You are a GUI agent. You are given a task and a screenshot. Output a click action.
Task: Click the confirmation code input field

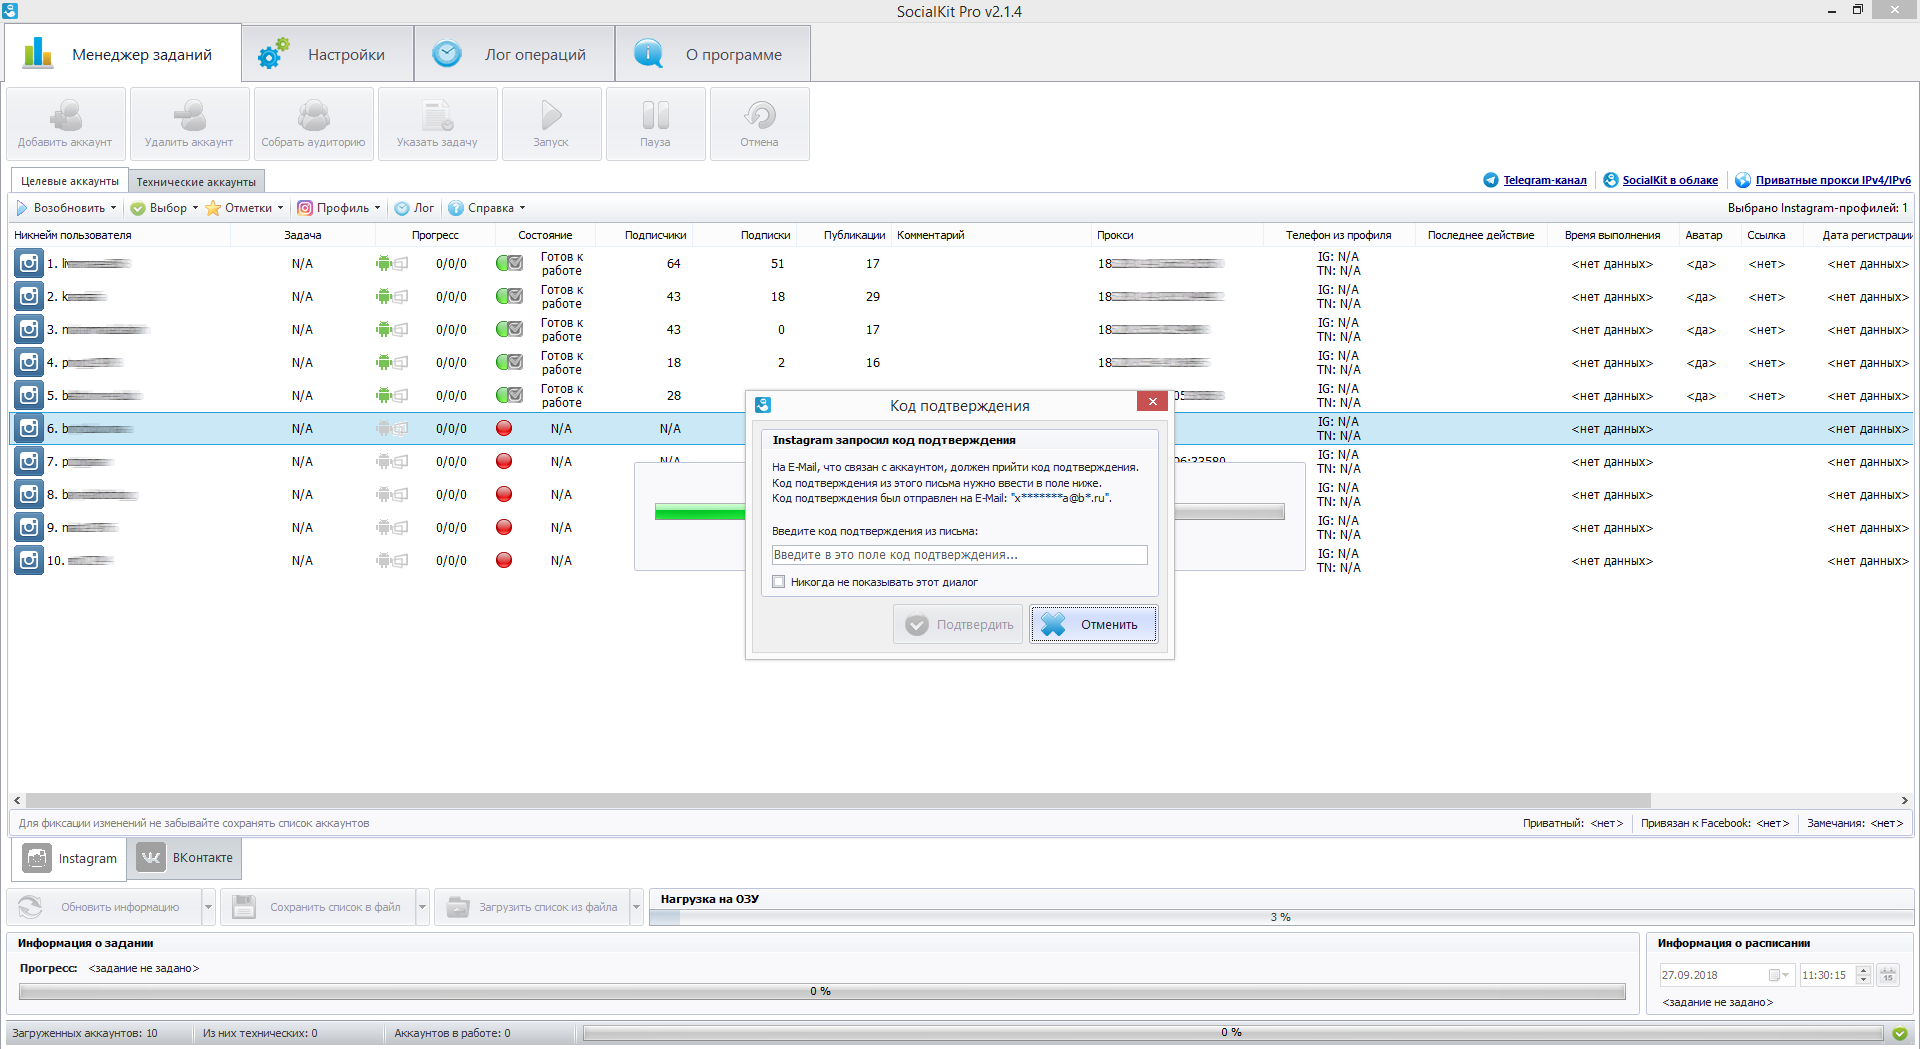click(x=959, y=555)
